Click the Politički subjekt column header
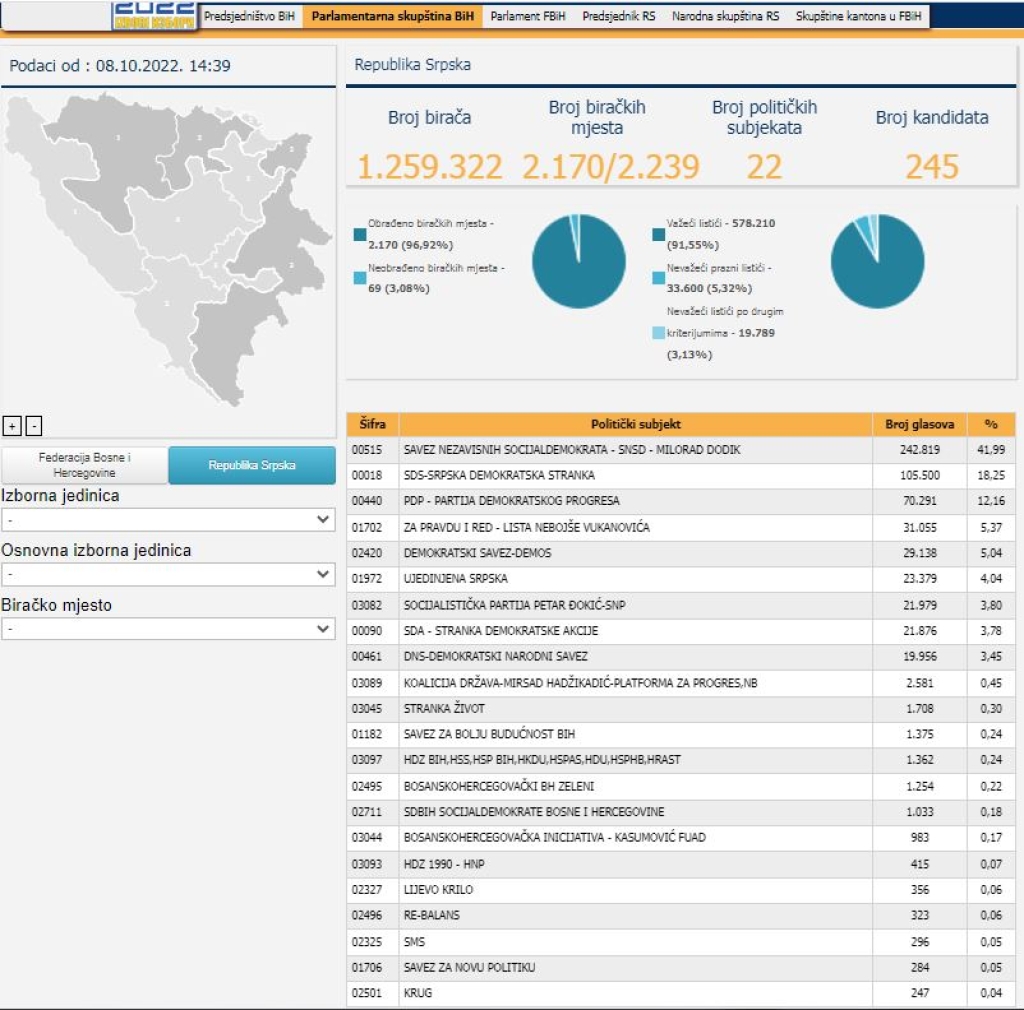This screenshot has width=1024, height=1010. (x=635, y=424)
